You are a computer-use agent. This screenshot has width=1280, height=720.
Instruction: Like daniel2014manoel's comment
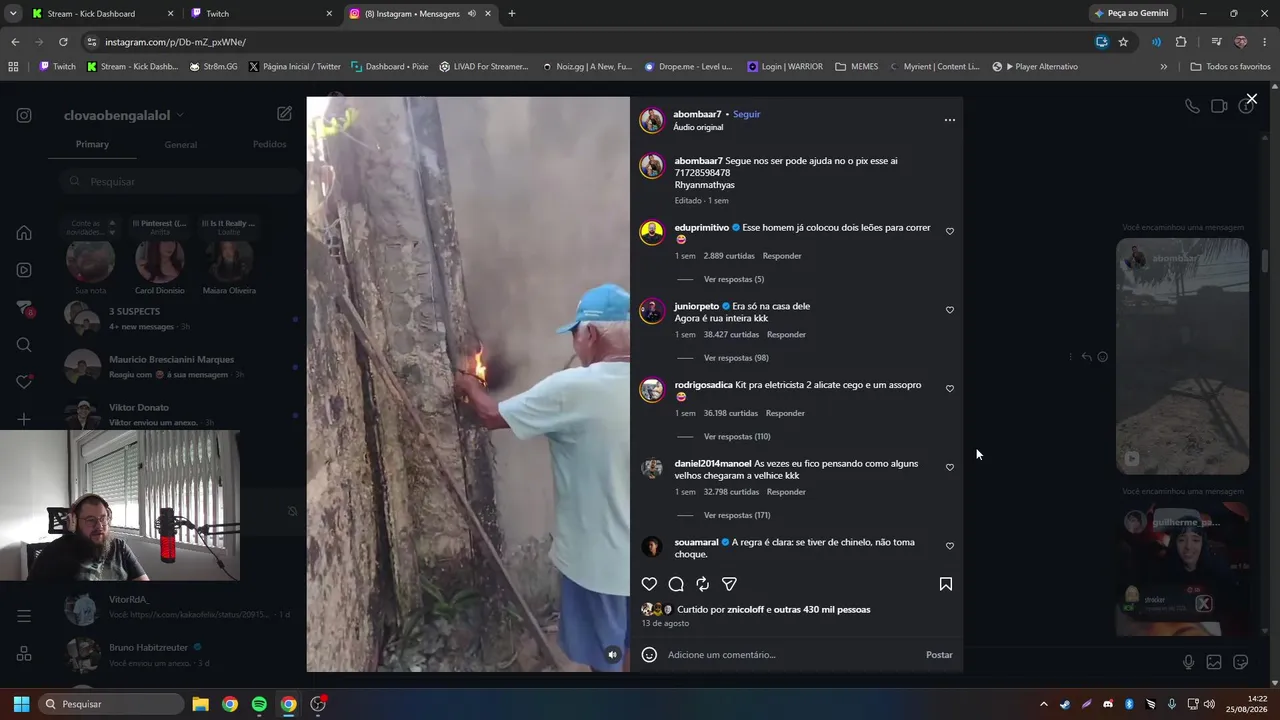tap(950, 467)
